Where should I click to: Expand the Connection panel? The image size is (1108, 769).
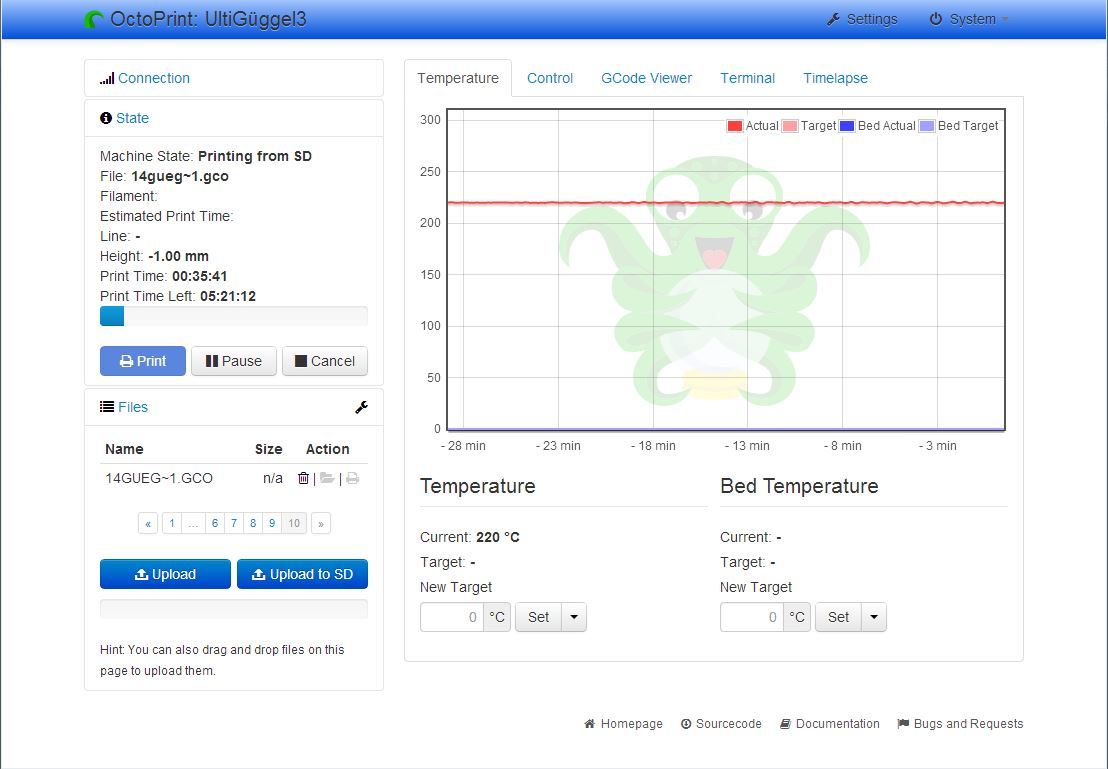tap(153, 78)
